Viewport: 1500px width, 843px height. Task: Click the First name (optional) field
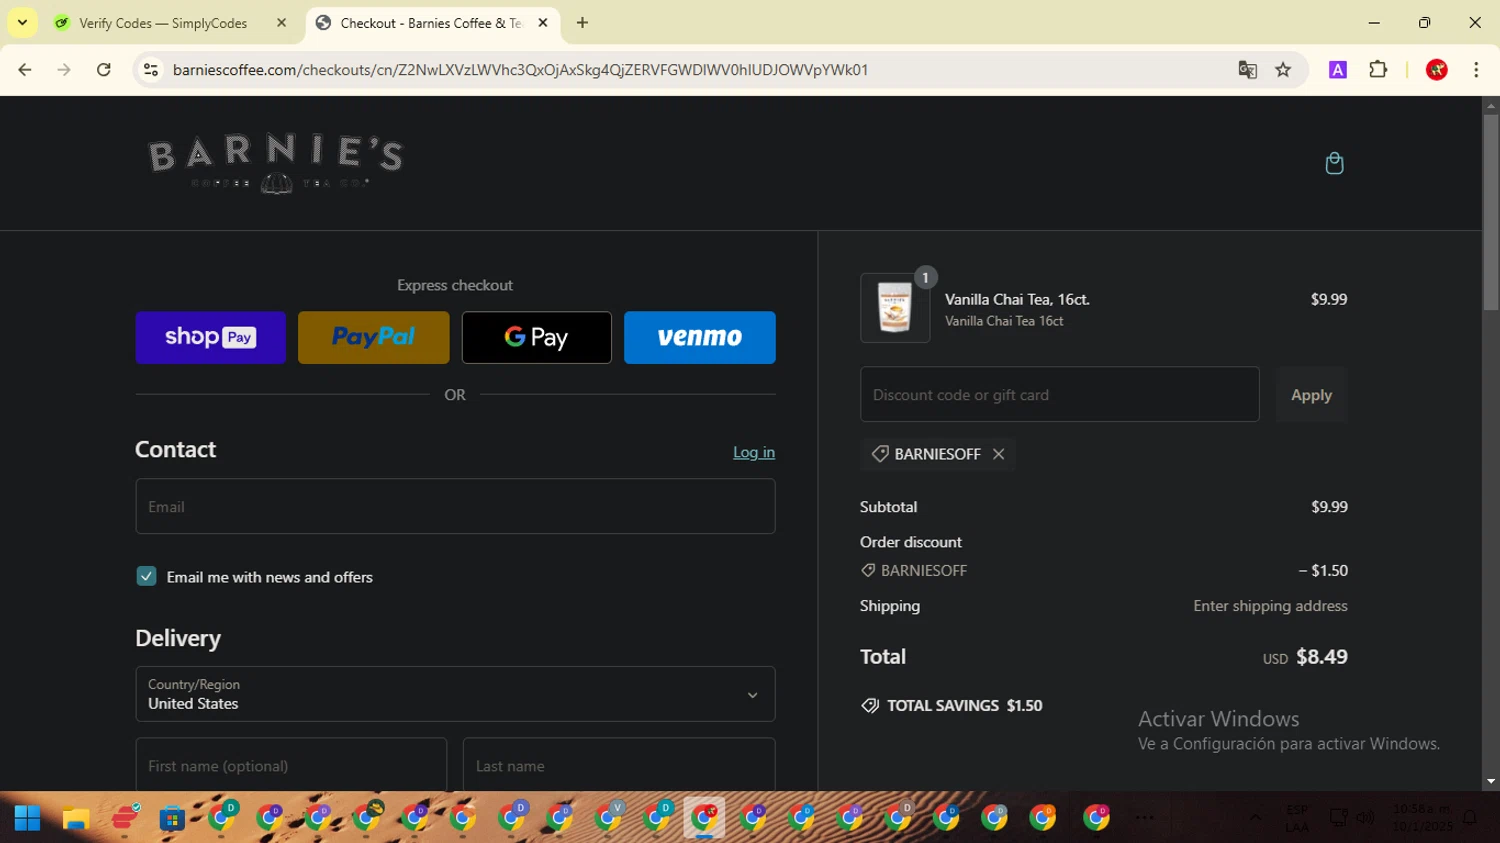pyautogui.click(x=291, y=765)
